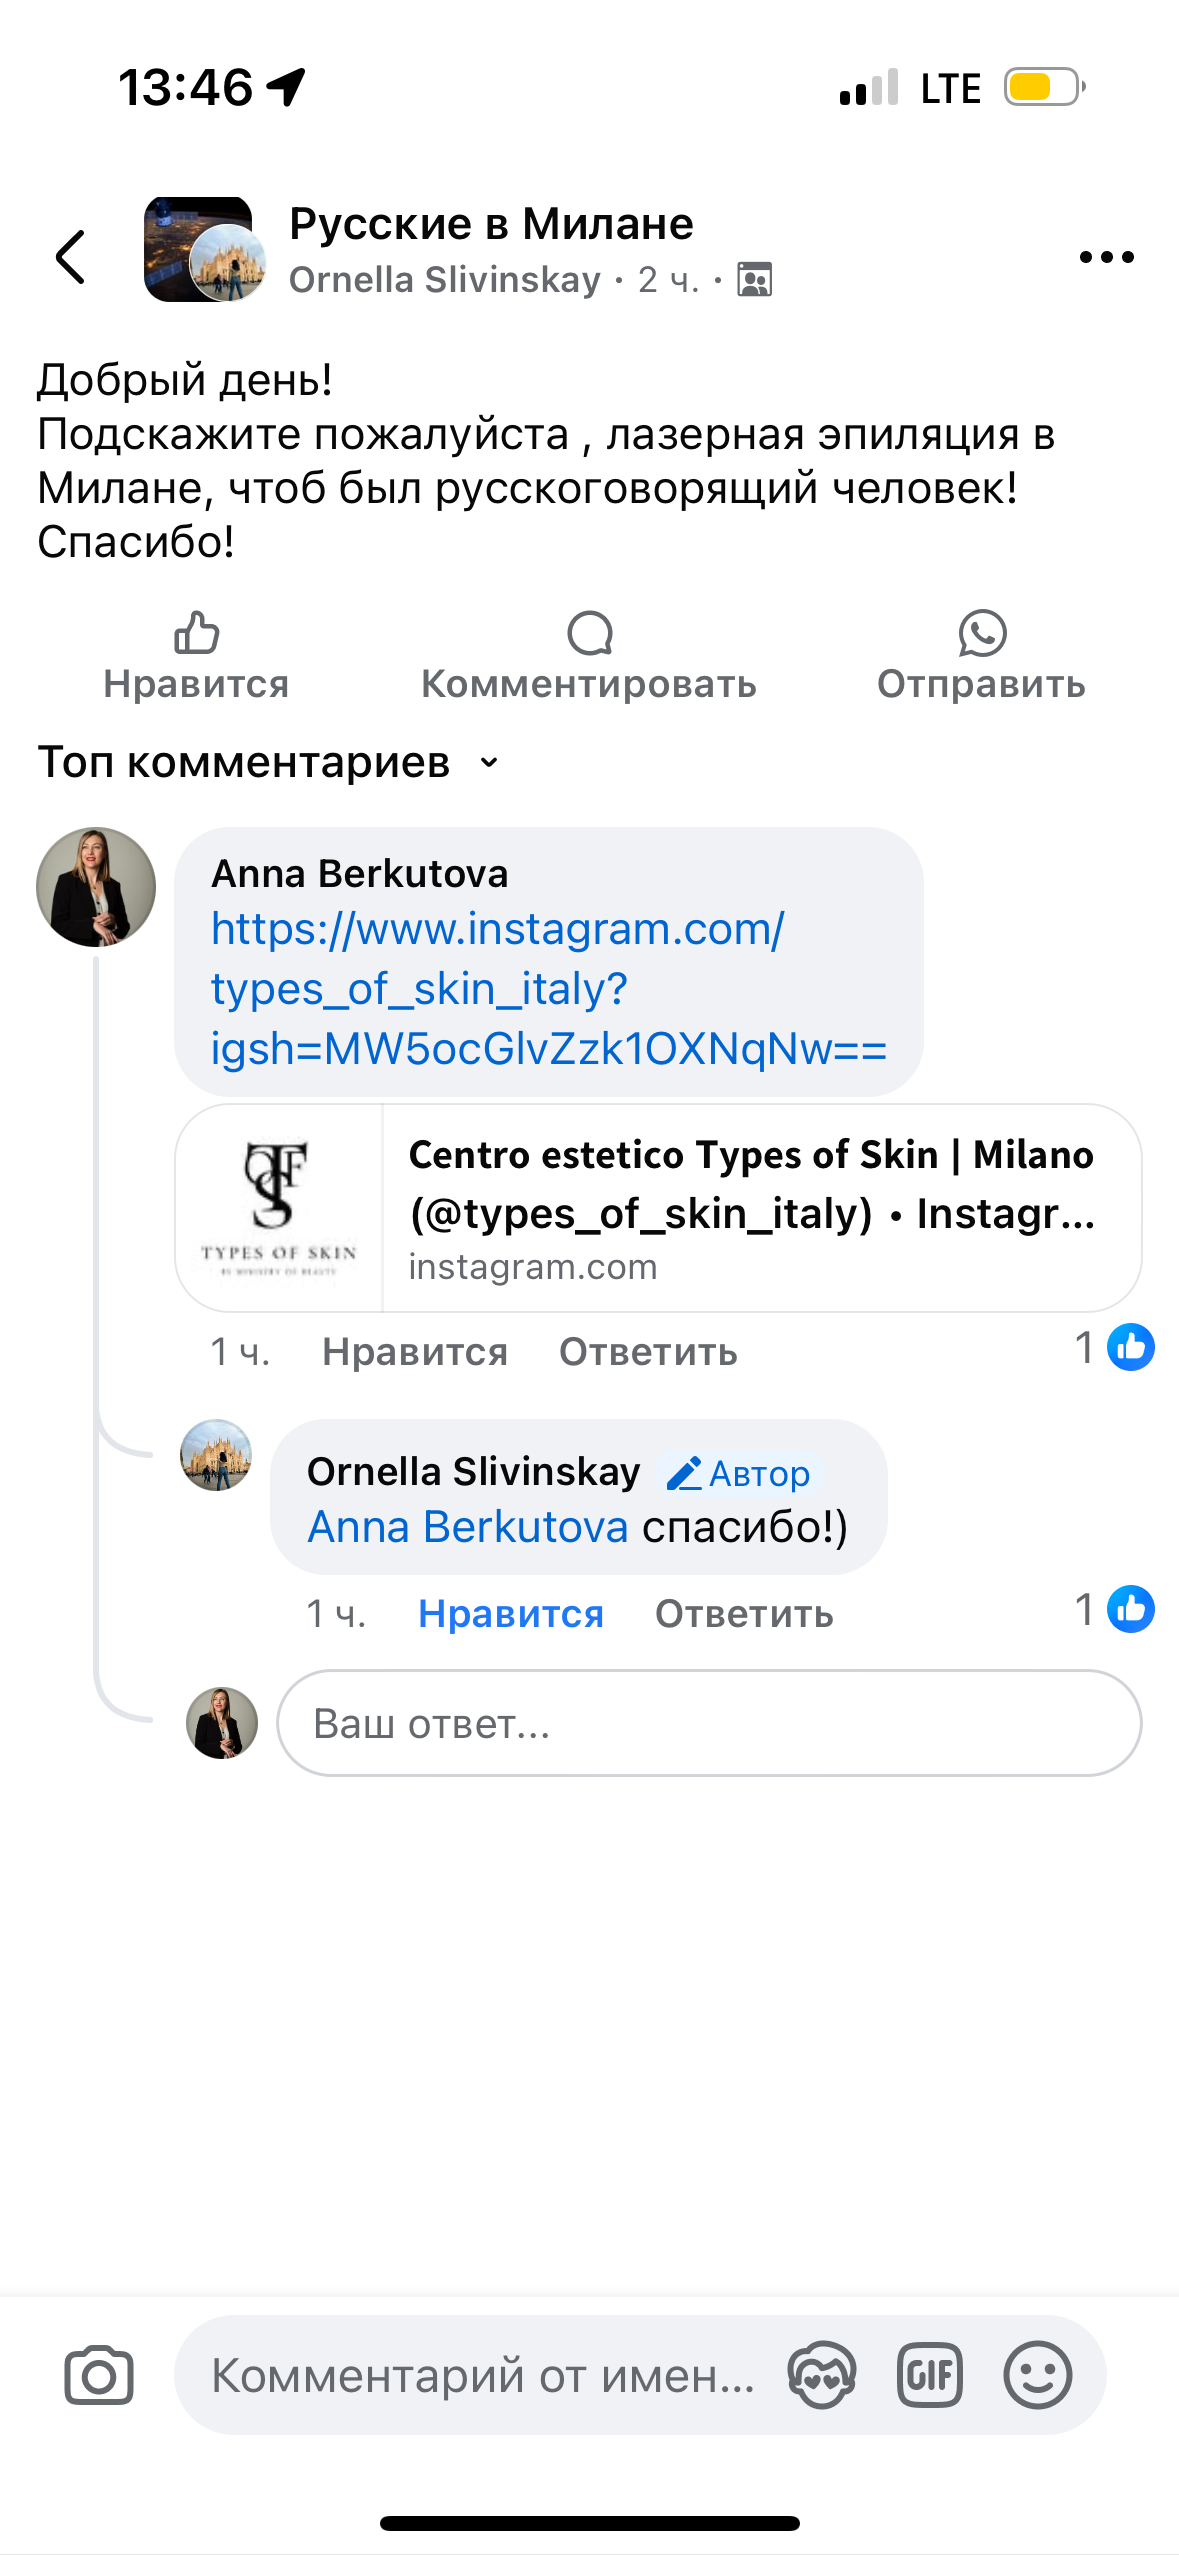Open the camera to attach photo
1179x2555 pixels.
(x=98, y=2376)
